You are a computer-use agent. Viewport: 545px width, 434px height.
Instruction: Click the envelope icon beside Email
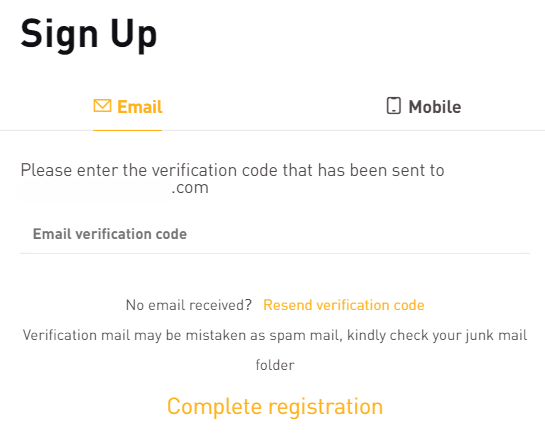click(x=102, y=106)
